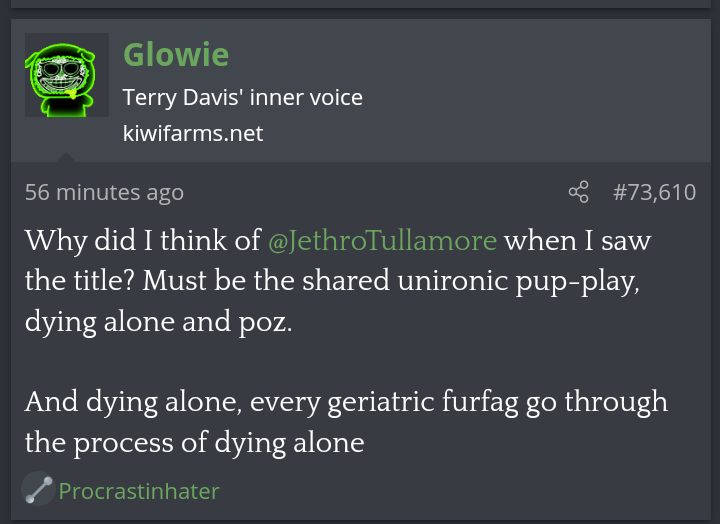Click the reaction icon next to Procrastinhater
720x524 pixels.
coord(39,489)
